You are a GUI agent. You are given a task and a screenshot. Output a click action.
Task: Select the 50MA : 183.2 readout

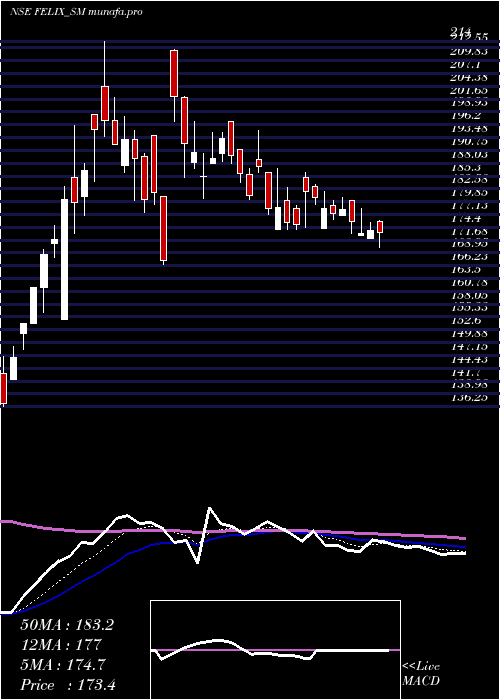[67, 625]
